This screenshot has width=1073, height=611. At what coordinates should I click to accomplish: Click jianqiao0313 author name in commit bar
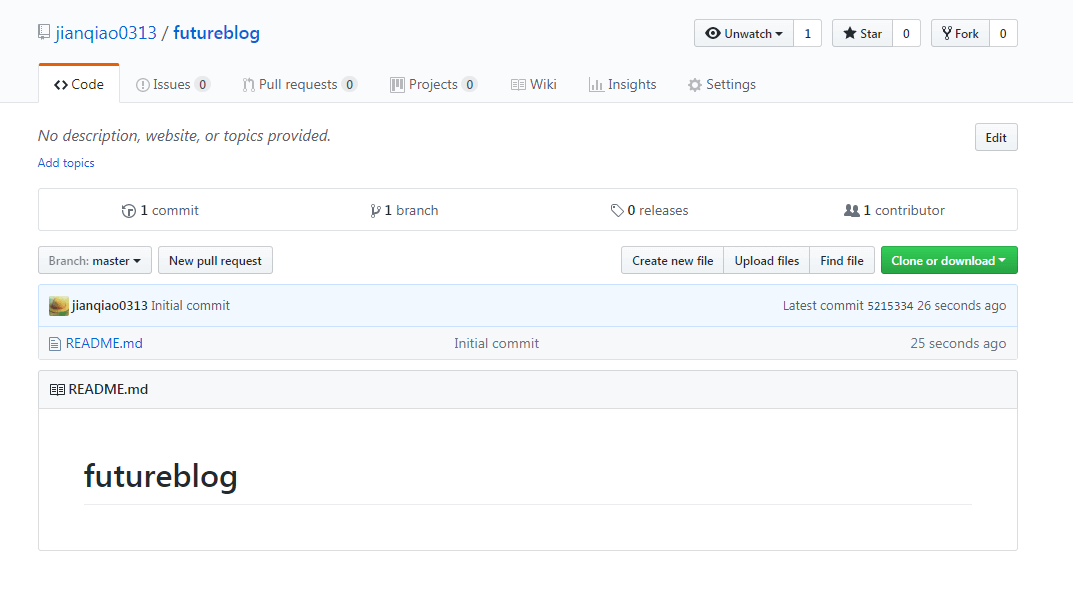(109, 306)
